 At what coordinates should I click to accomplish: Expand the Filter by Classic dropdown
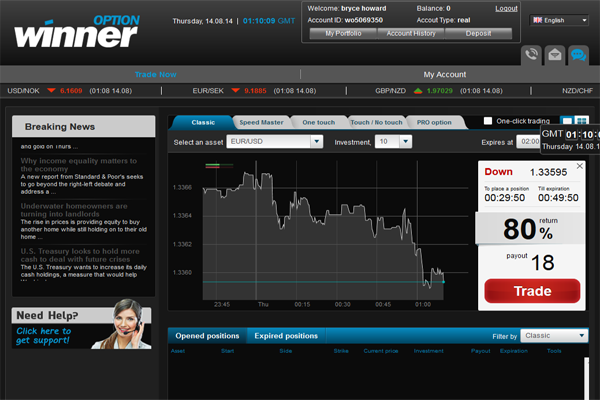coord(582,336)
